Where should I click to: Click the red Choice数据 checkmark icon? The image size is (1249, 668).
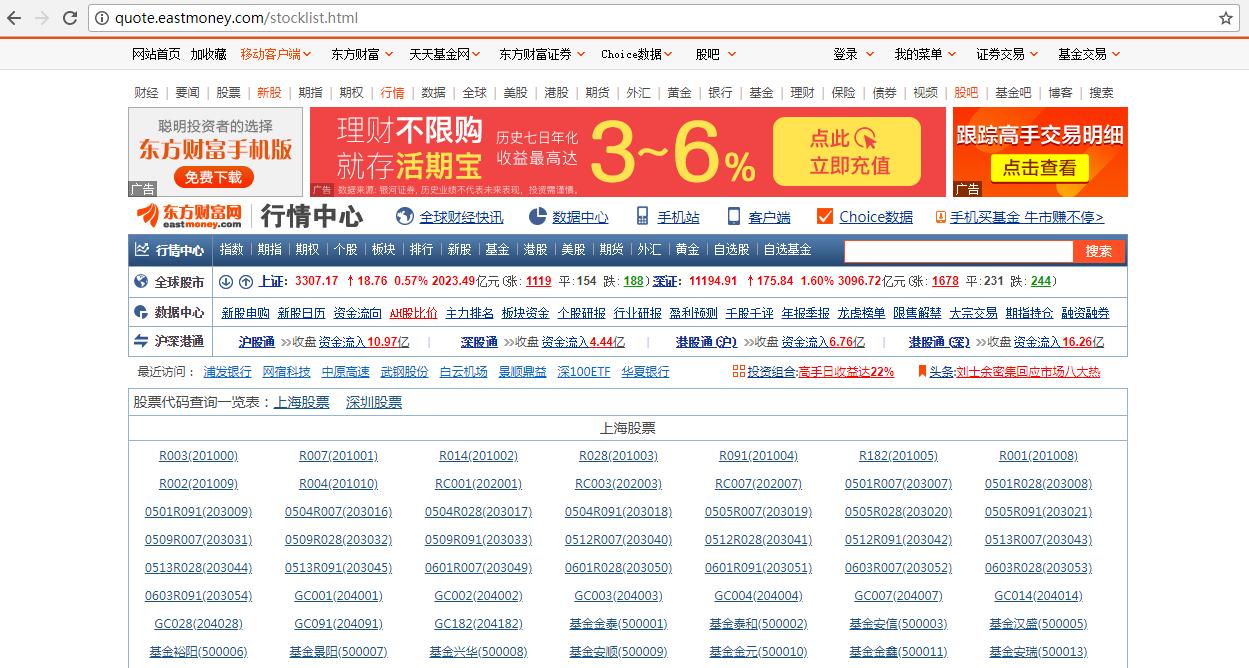click(x=826, y=215)
